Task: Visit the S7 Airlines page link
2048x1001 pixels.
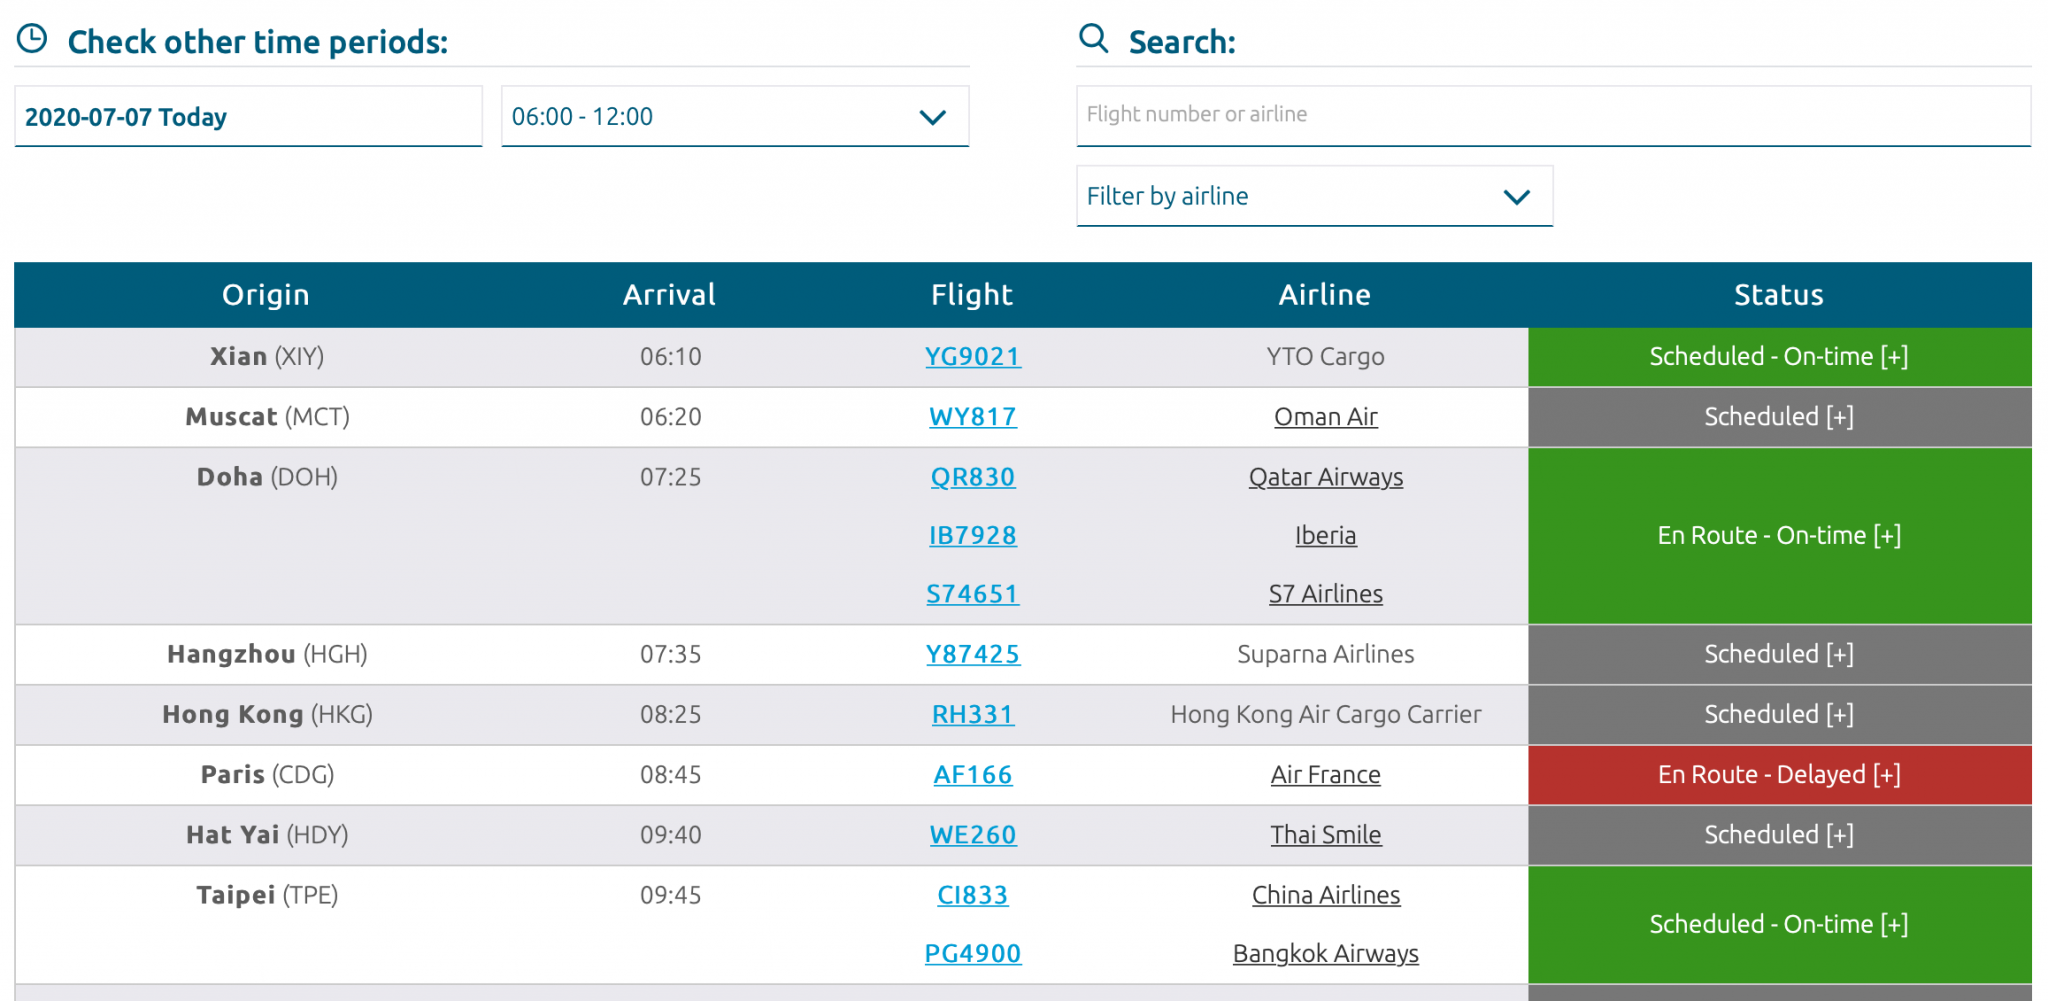Action: click(1325, 594)
